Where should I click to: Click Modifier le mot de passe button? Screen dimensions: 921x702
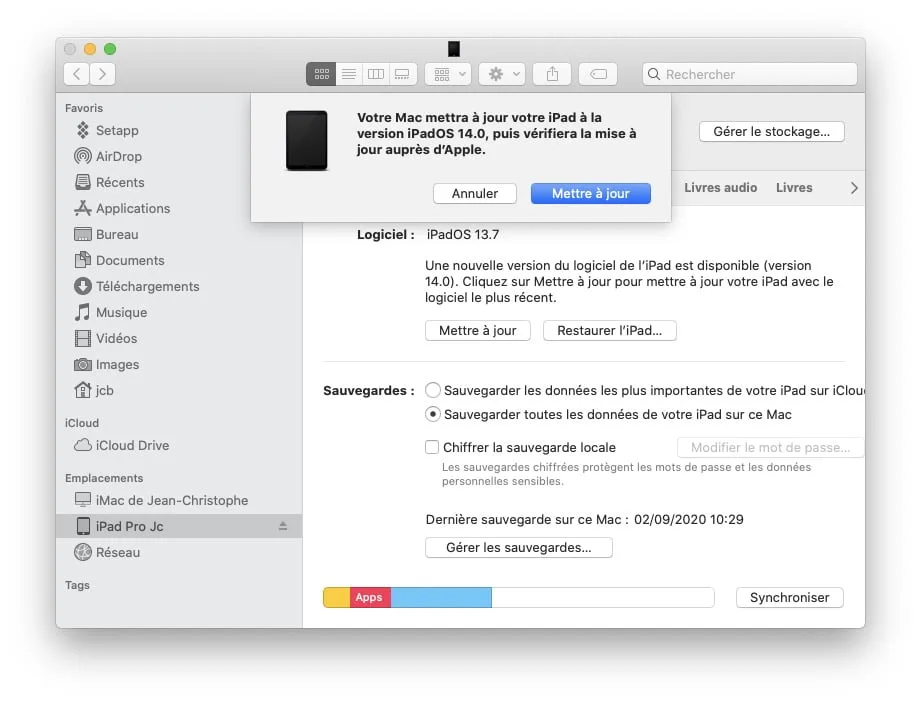[770, 447]
